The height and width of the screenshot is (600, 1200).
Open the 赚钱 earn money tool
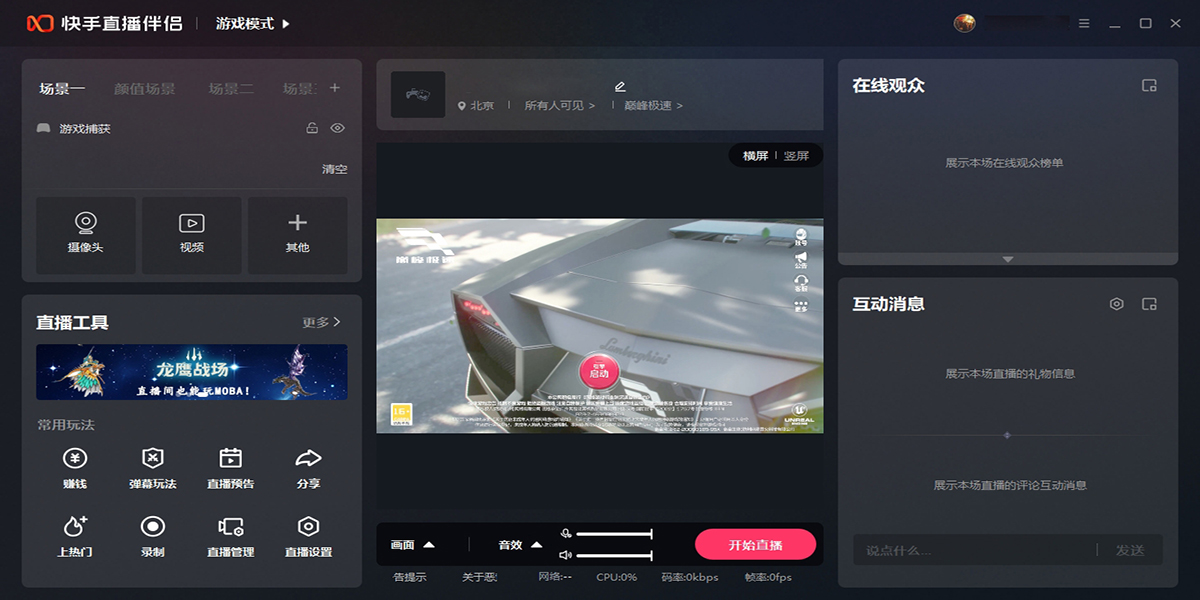point(75,469)
